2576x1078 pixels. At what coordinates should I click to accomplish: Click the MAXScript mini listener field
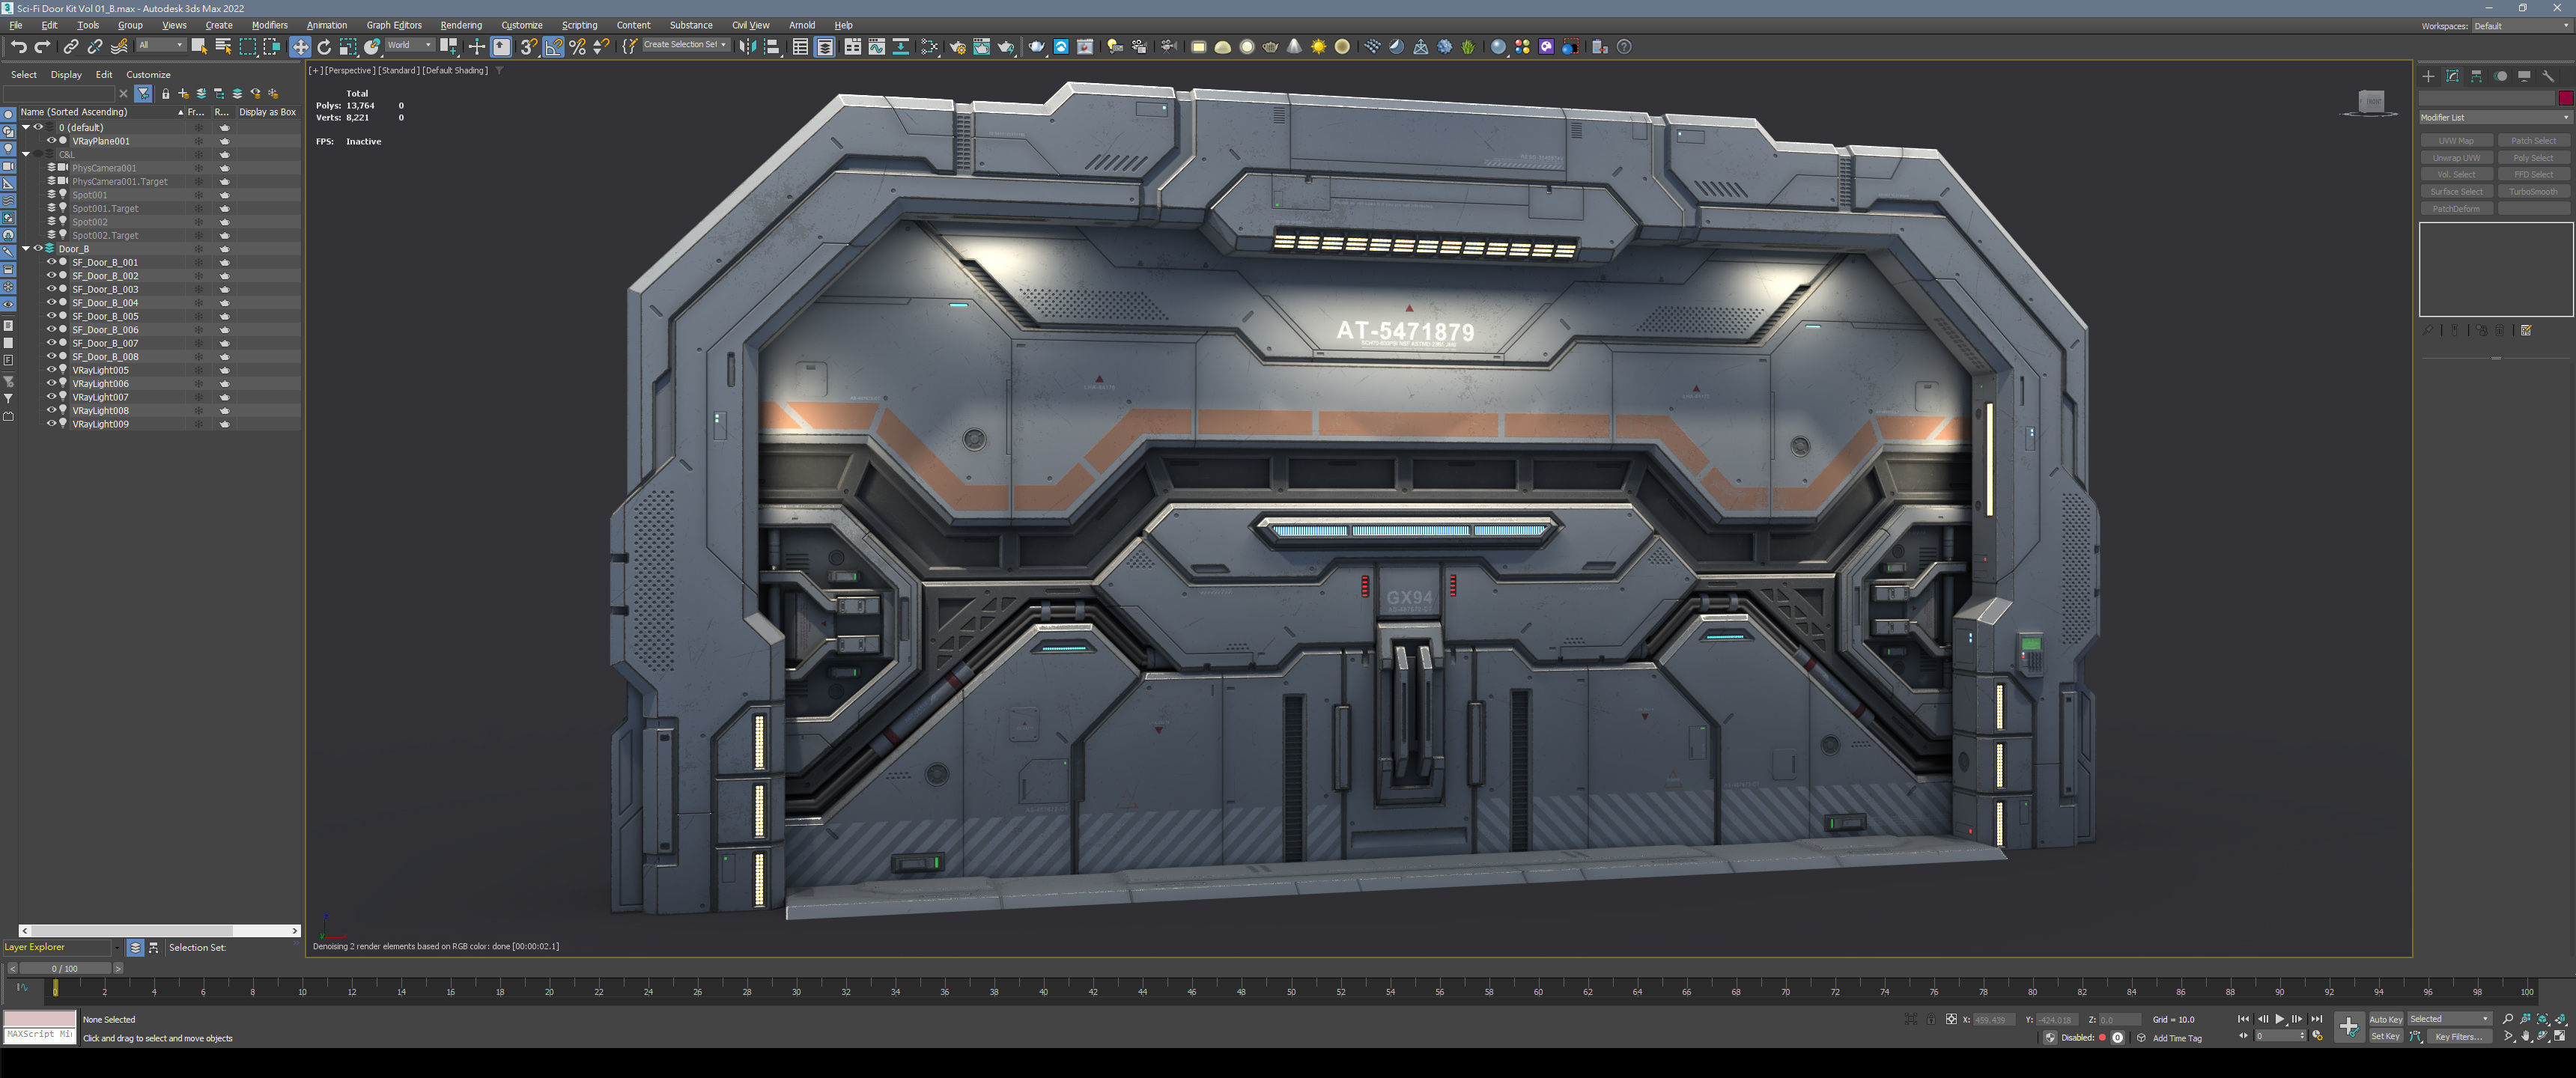(x=39, y=1035)
